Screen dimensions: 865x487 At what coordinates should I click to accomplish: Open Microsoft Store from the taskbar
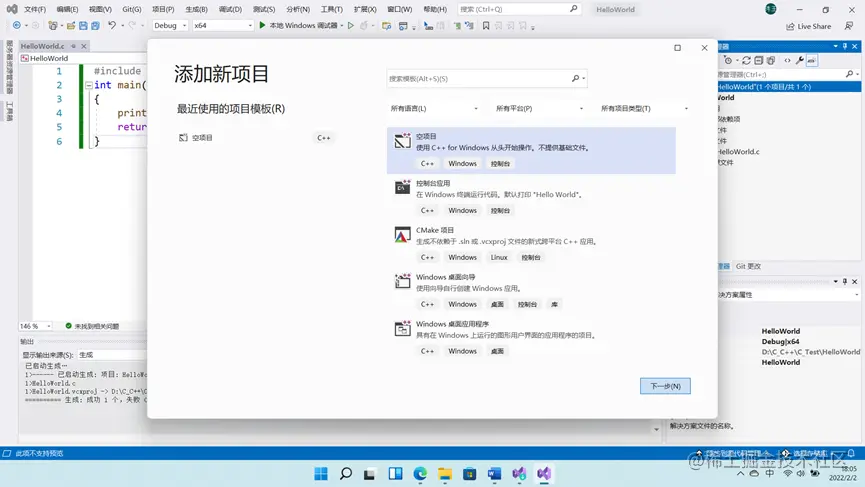coord(469,473)
